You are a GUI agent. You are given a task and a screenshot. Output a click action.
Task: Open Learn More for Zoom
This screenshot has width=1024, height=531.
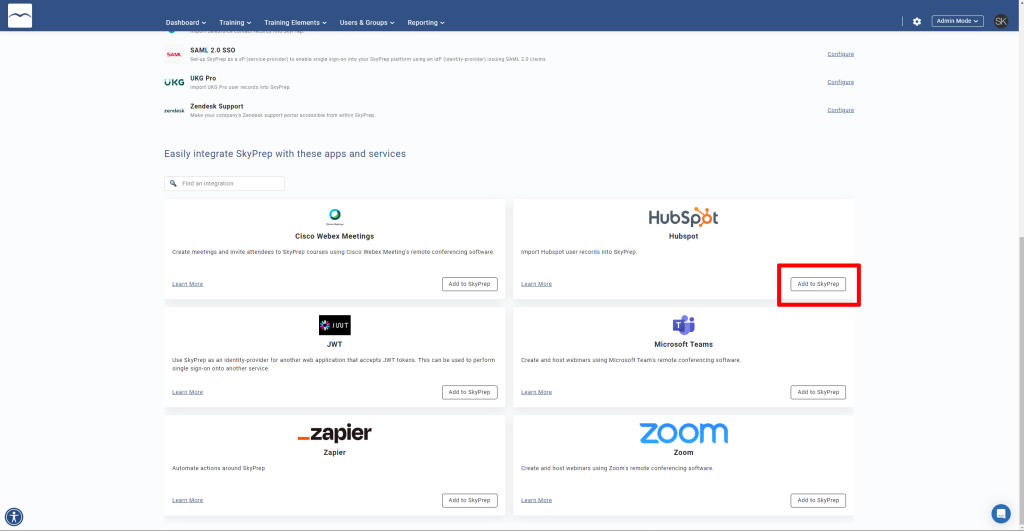click(536, 500)
